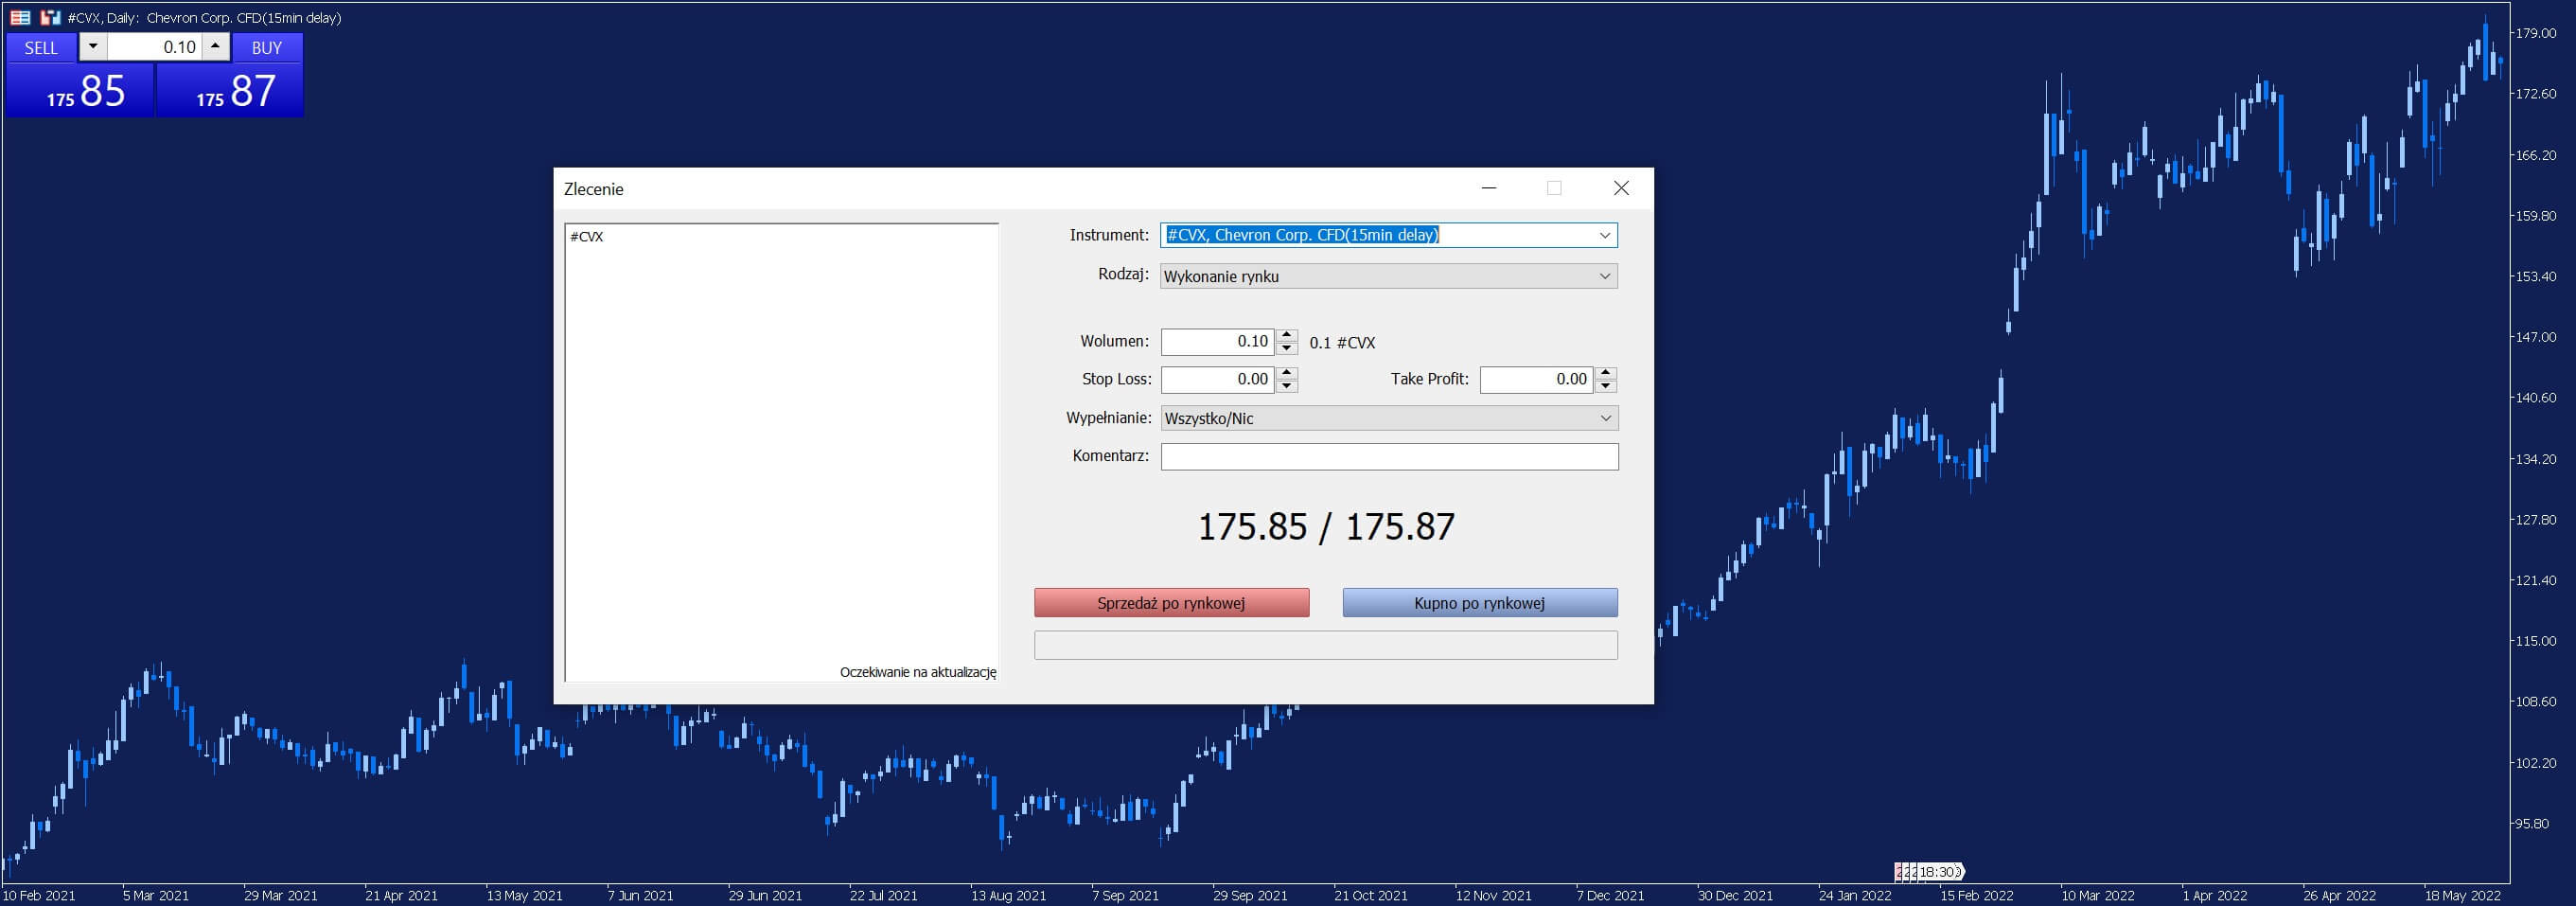This screenshot has width=2576, height=906.
Task: Focus the Komentarz text field
Action: coord(1389,456)
